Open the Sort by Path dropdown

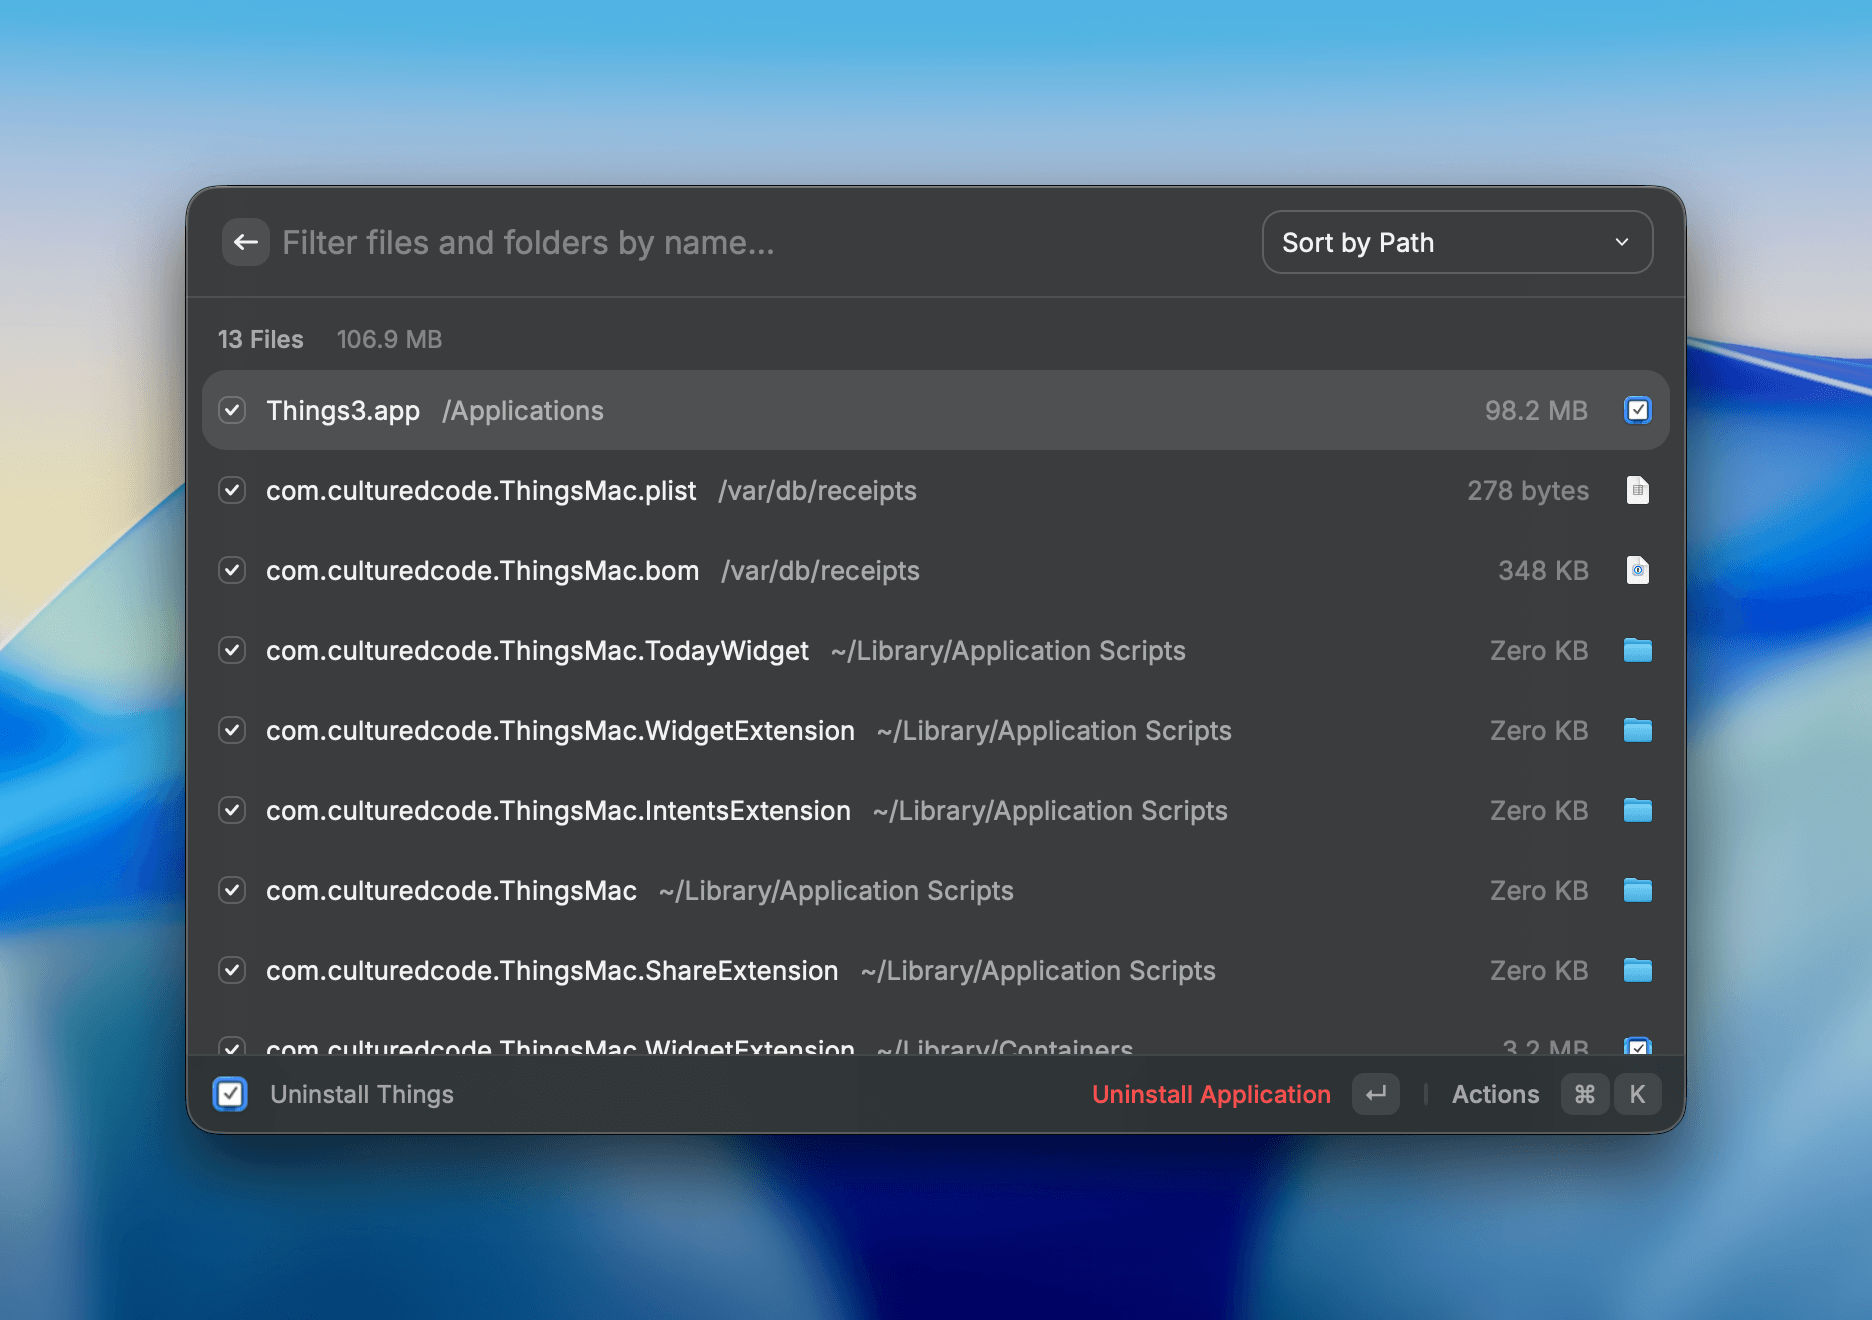(x=1457, y=242)
